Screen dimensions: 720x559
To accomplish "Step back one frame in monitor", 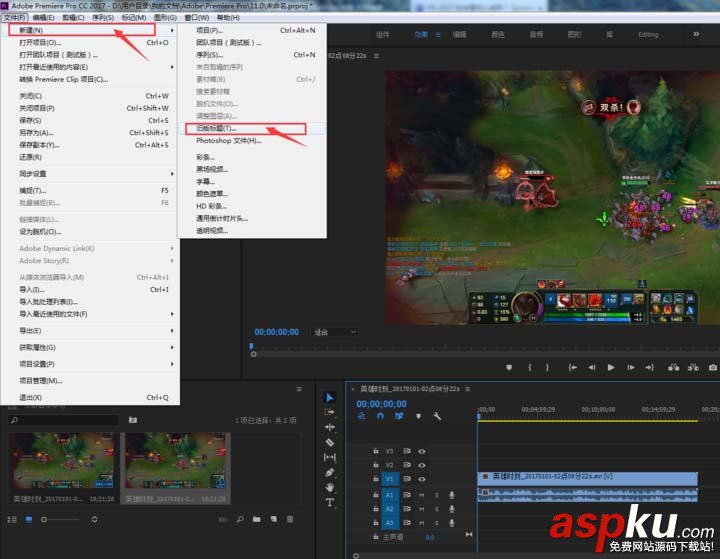I will tap(592, 367).
